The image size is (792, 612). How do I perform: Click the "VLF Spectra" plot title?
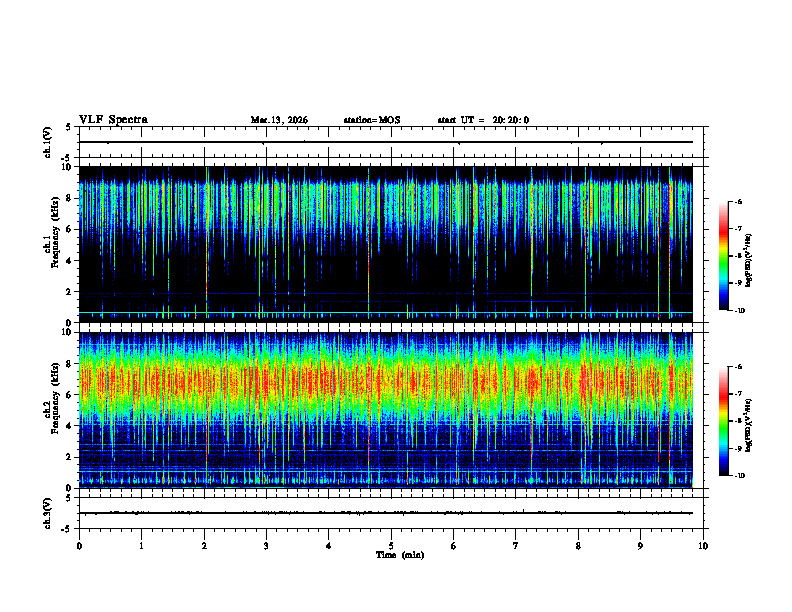pos(113,120)
